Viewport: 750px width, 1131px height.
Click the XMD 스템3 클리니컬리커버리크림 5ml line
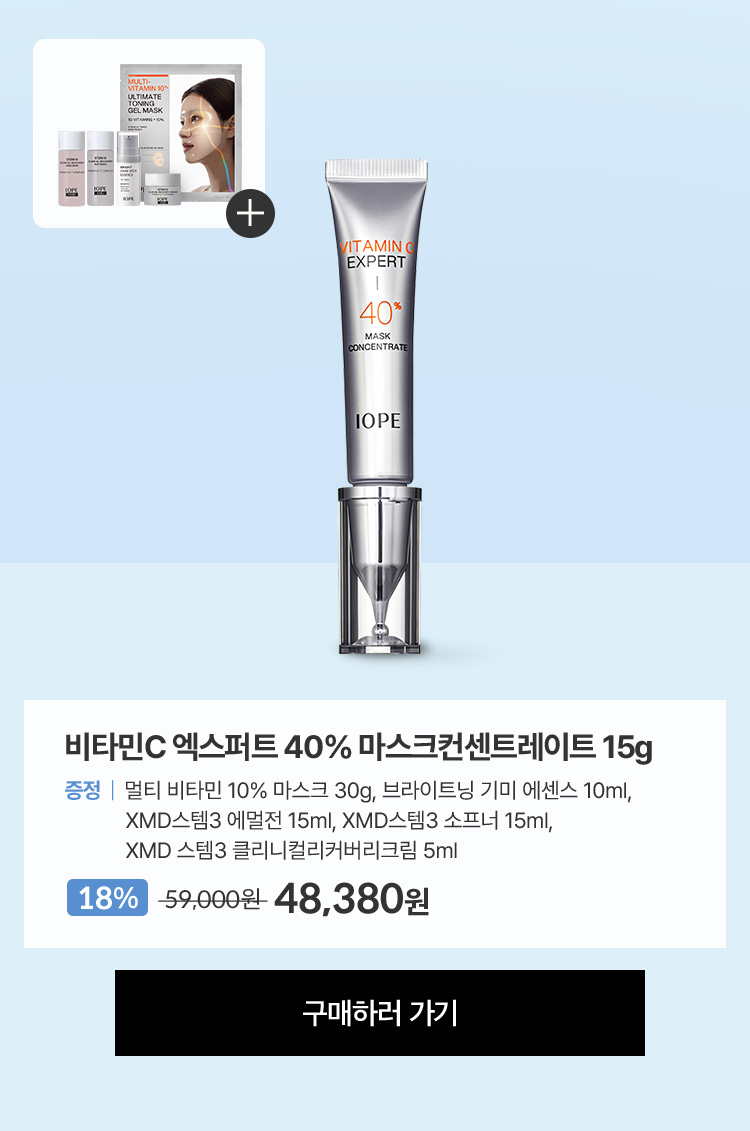pyautogui.click(x=291, y=850)
